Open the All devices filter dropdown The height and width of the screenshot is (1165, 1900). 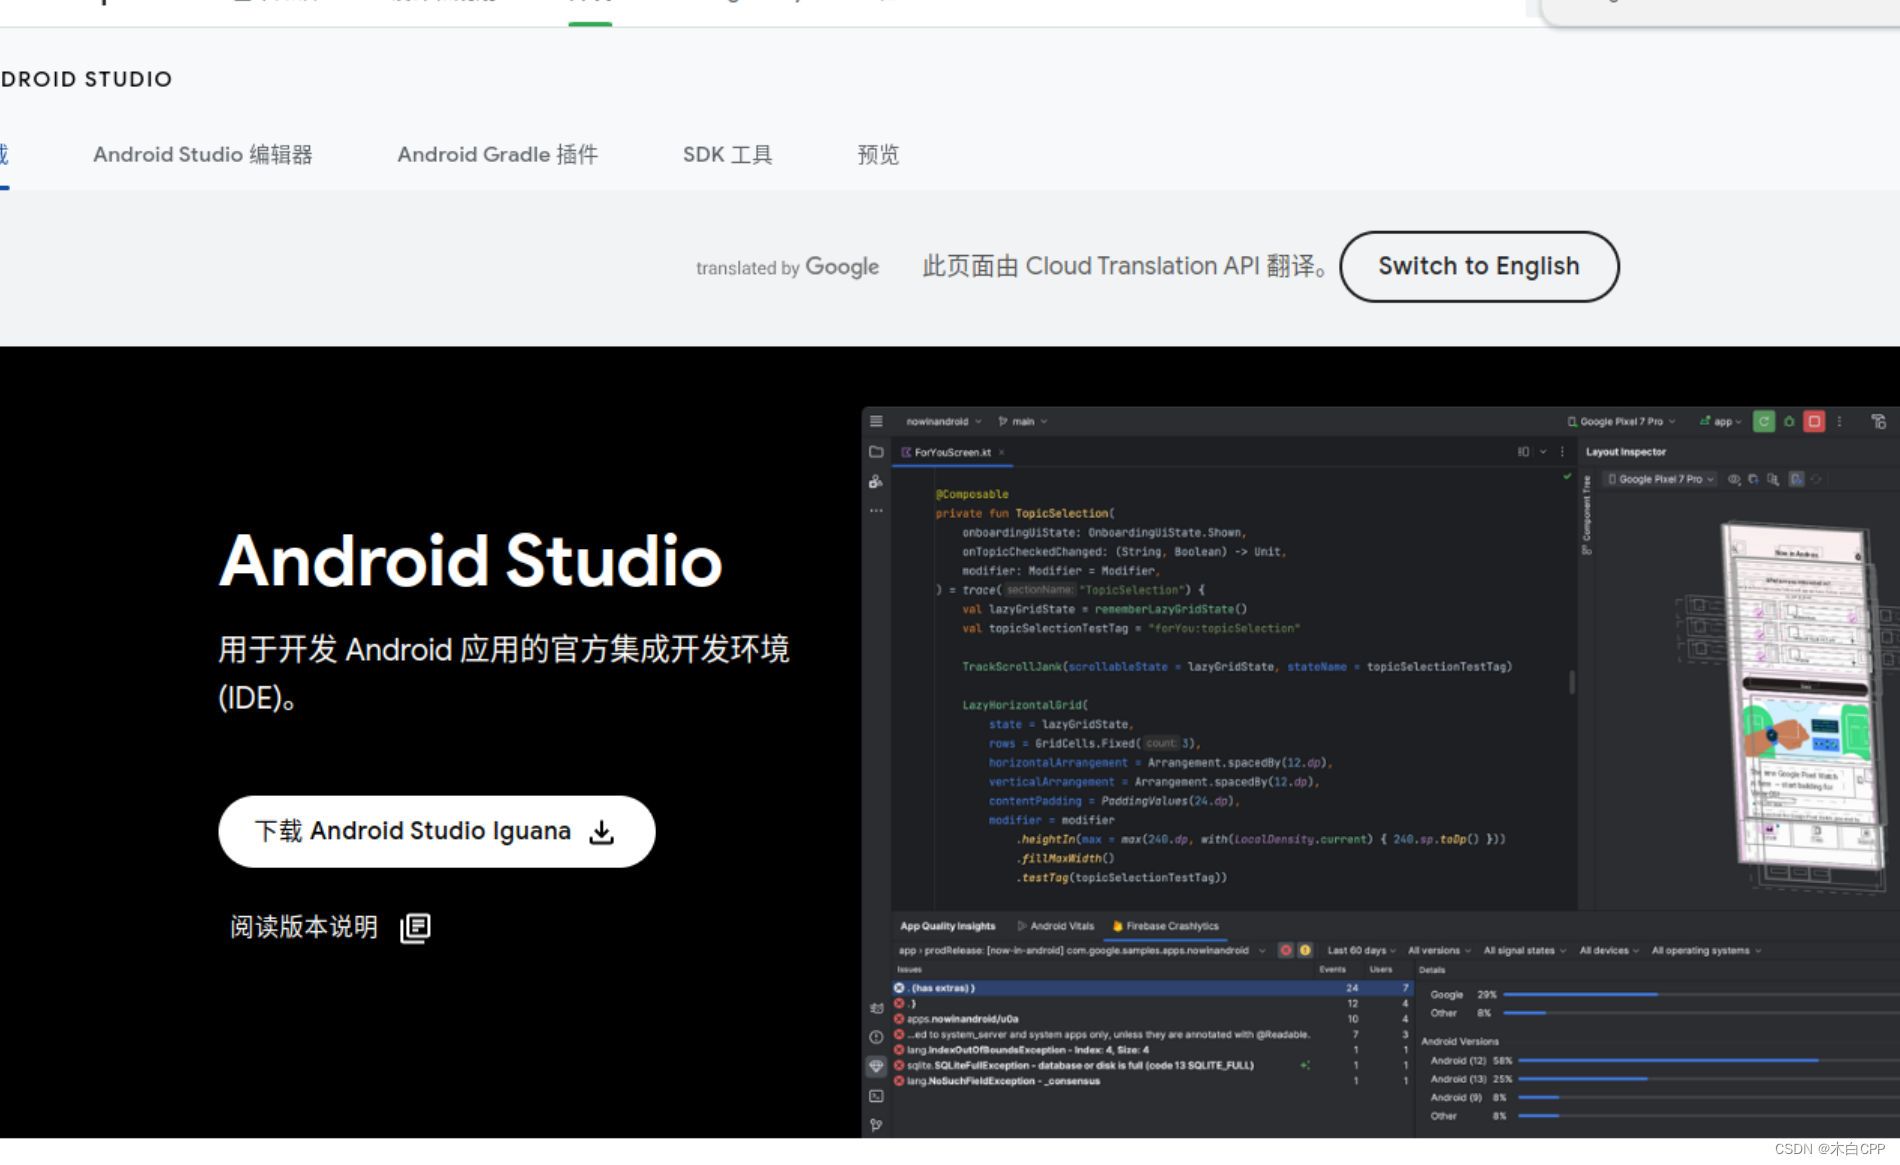click(1609, 950)
